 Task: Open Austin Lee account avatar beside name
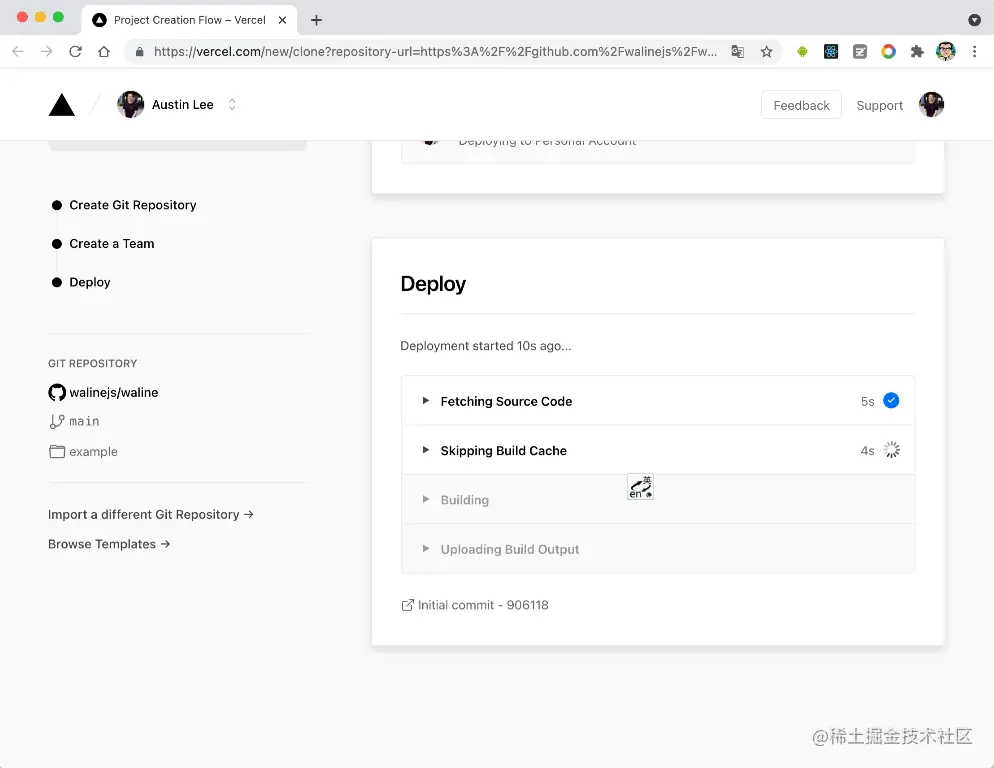click(x=130, y=105)
